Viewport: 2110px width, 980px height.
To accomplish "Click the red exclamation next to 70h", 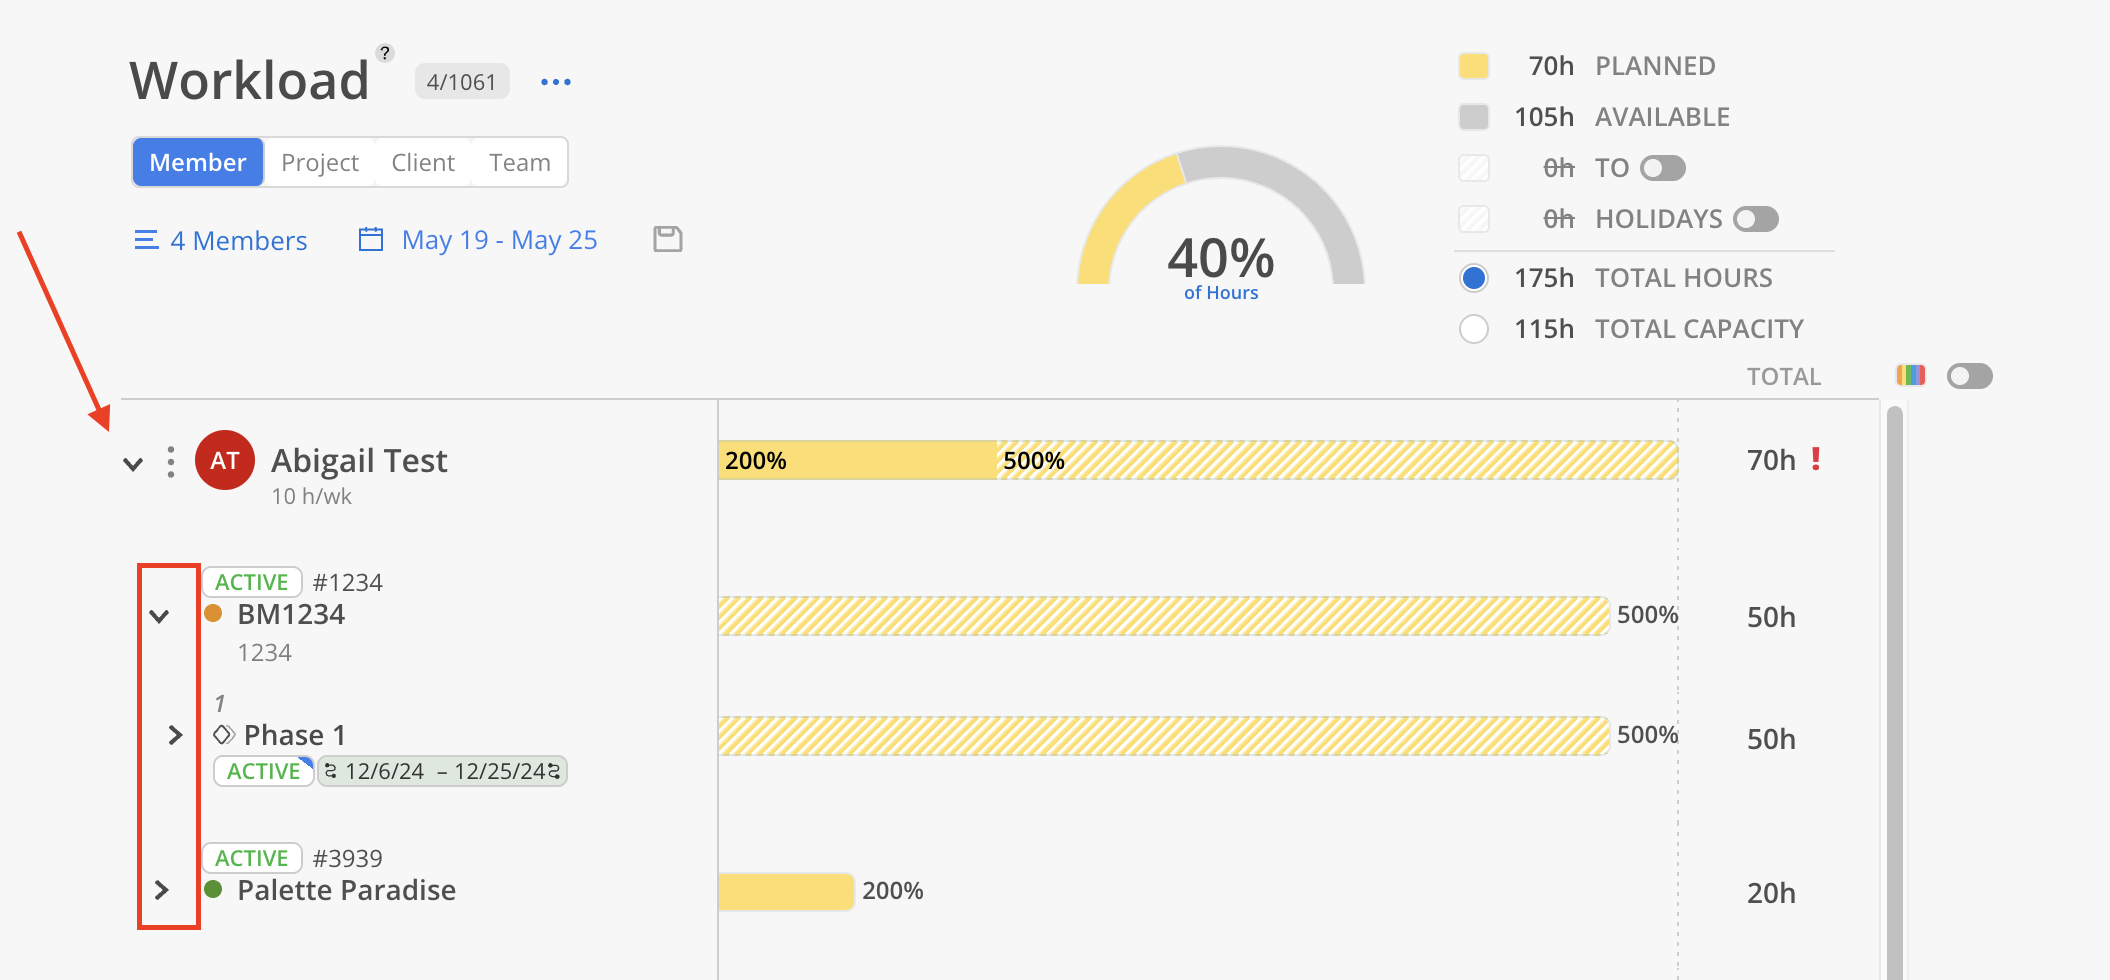I will [x=1817, y=459].
